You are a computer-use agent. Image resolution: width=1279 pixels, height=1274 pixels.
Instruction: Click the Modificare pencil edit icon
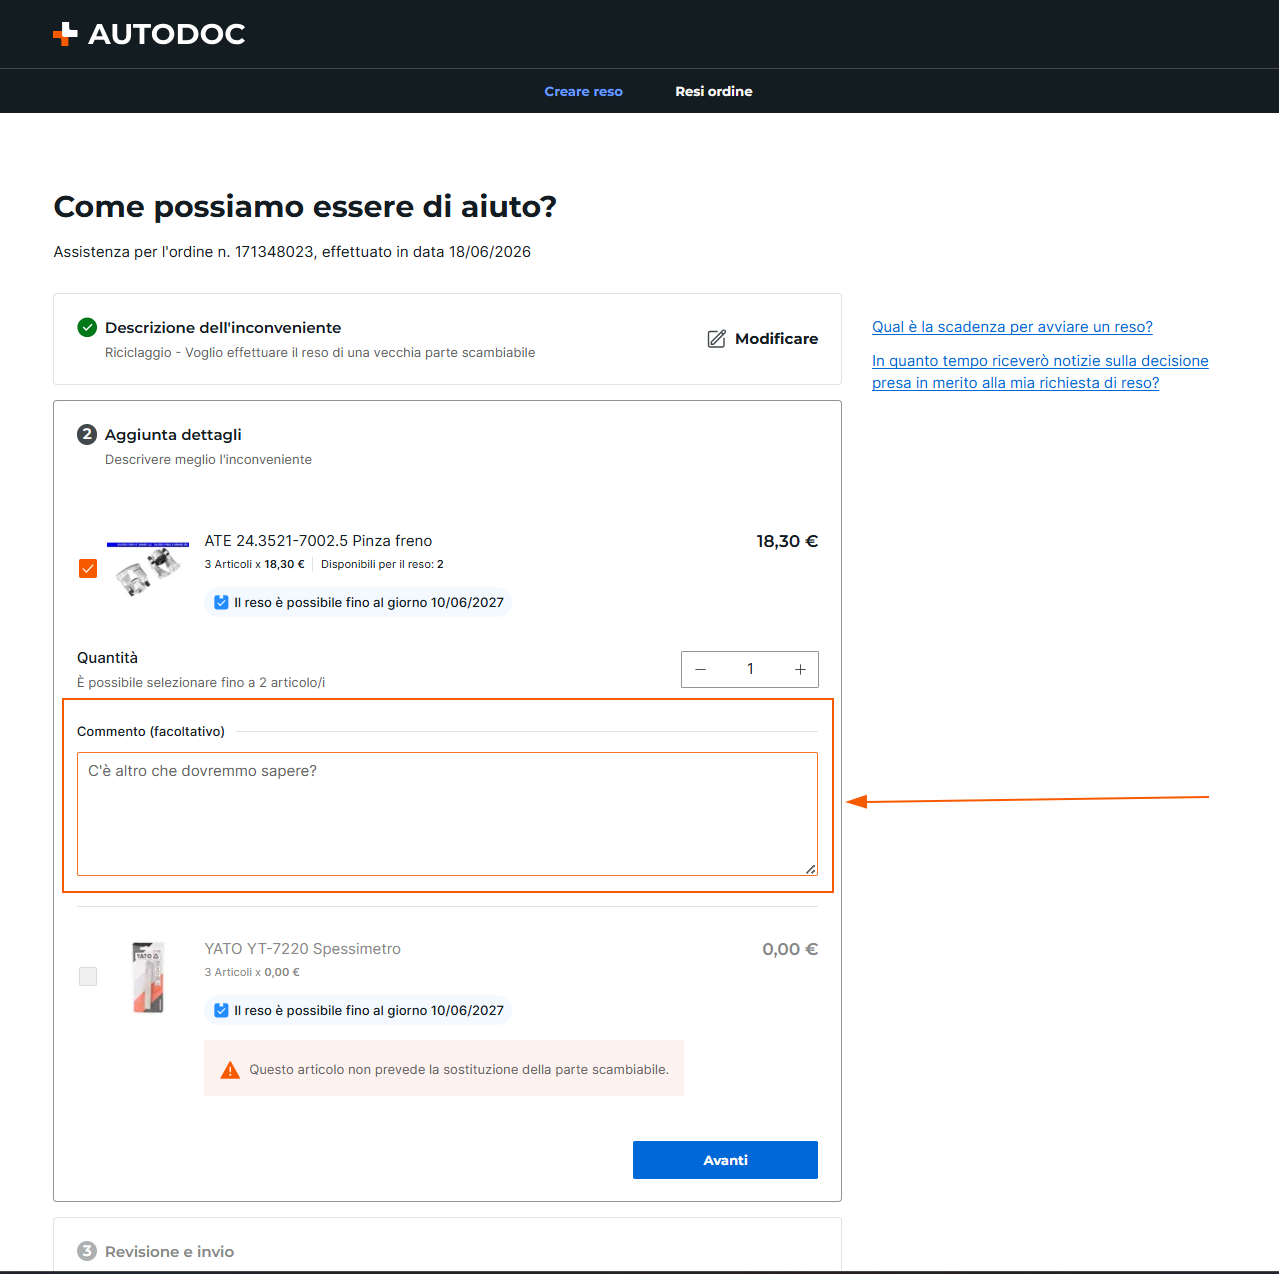click(x=717, y=339)
